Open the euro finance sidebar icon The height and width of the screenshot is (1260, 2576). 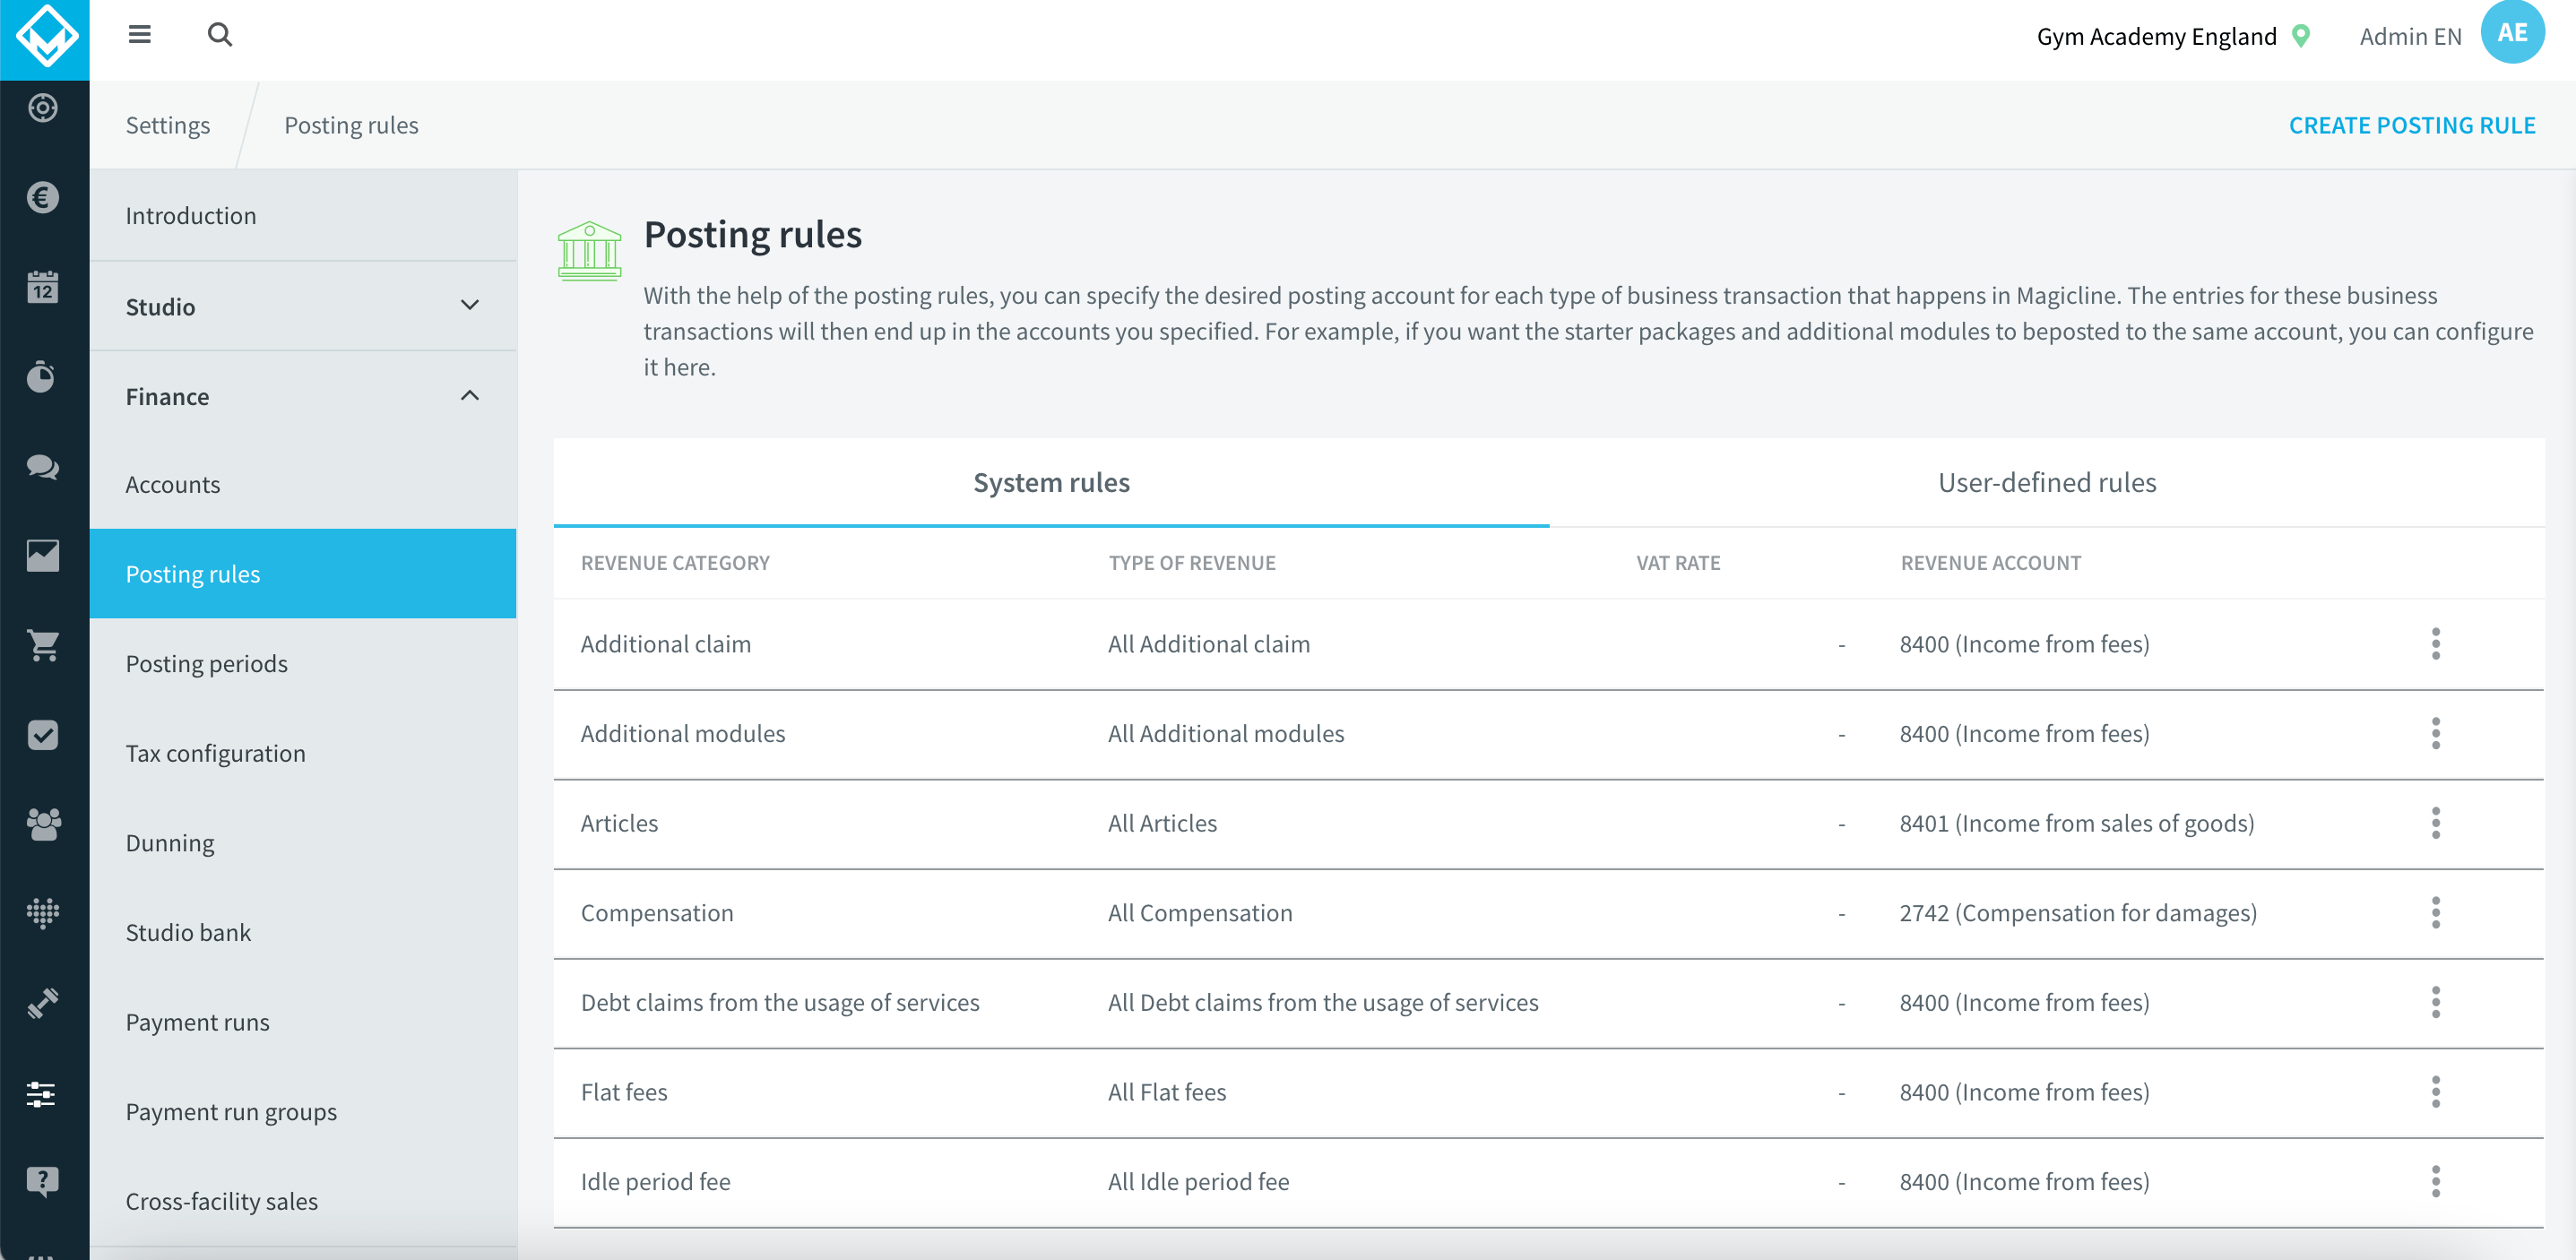tap(42, 198)
